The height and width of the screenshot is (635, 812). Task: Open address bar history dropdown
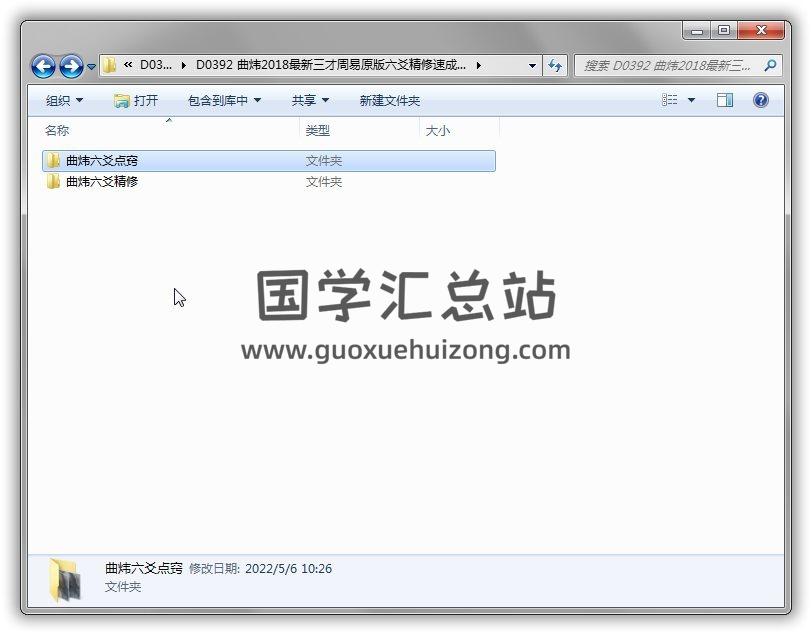[532, 66]
